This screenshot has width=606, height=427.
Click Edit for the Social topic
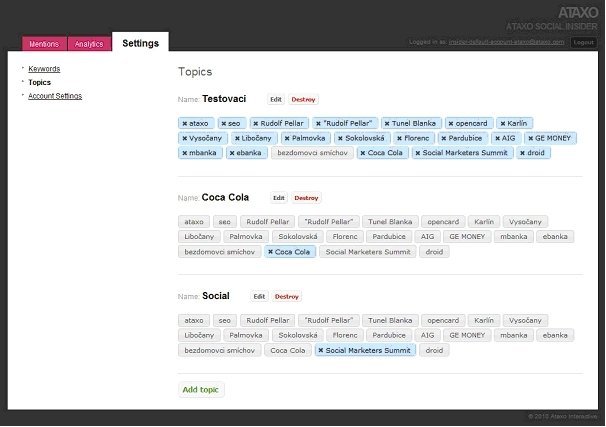pos(259,296)
